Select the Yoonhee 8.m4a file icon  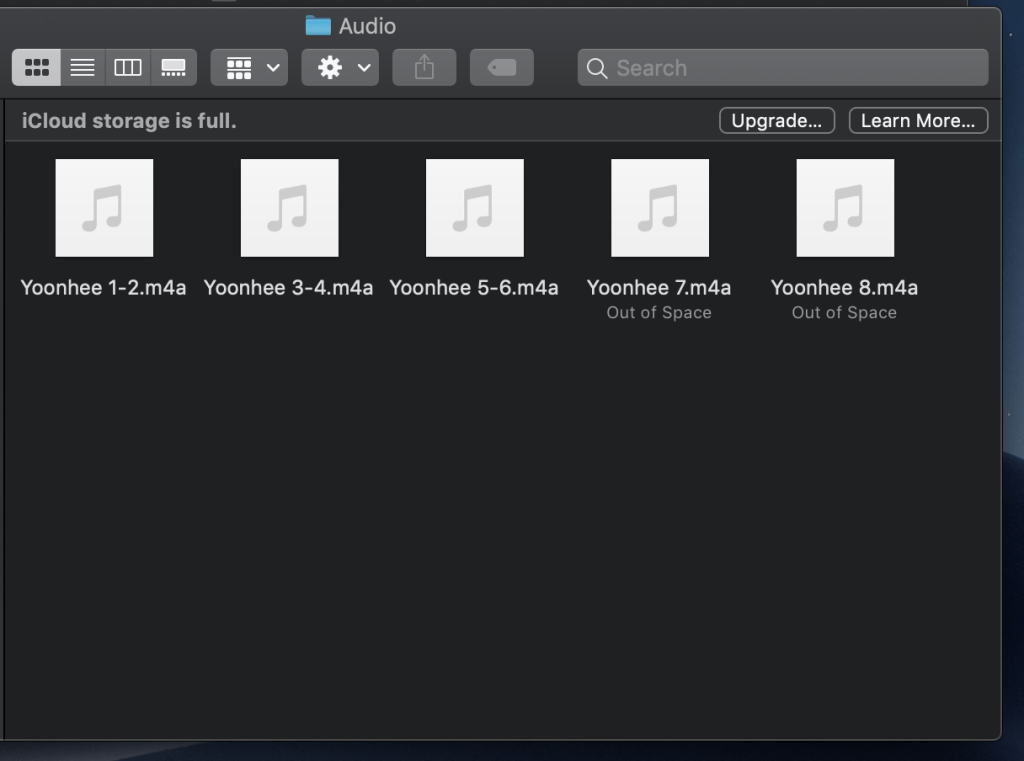pyautogui.click(x=845, y=208)
